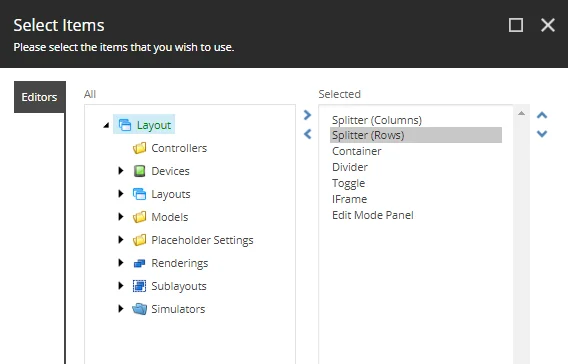Remove item with left arrow
Screen dimensions: 568x364
point(308,134)
